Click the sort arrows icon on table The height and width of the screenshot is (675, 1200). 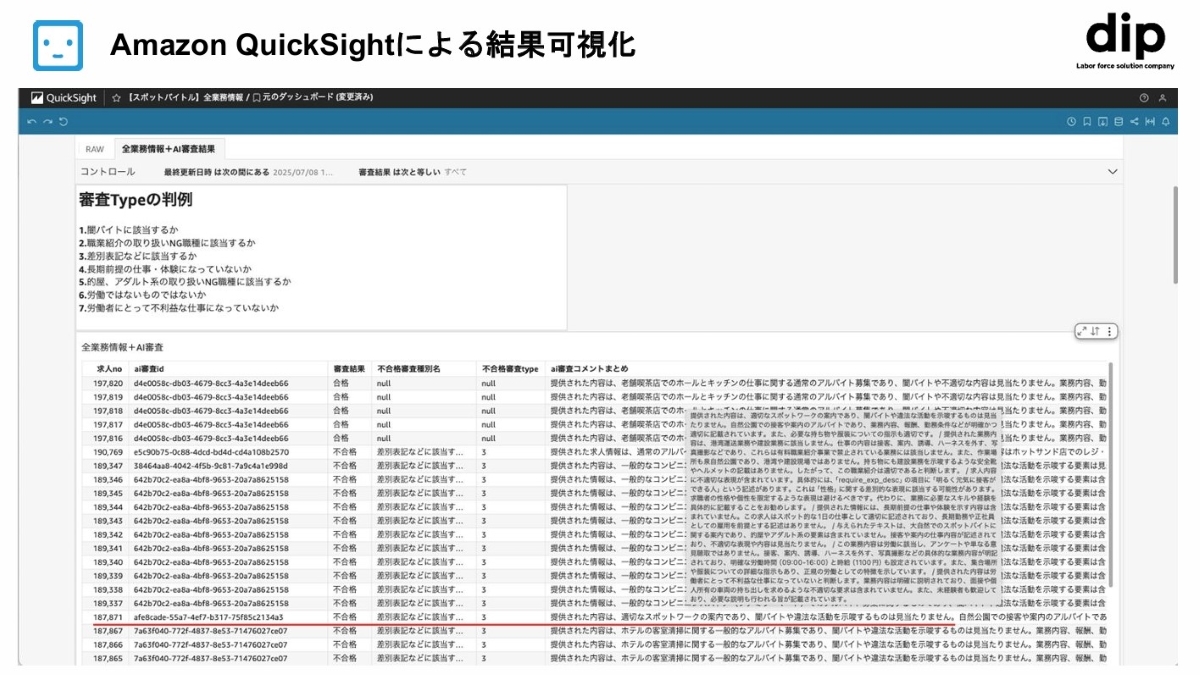[1096, 331]
